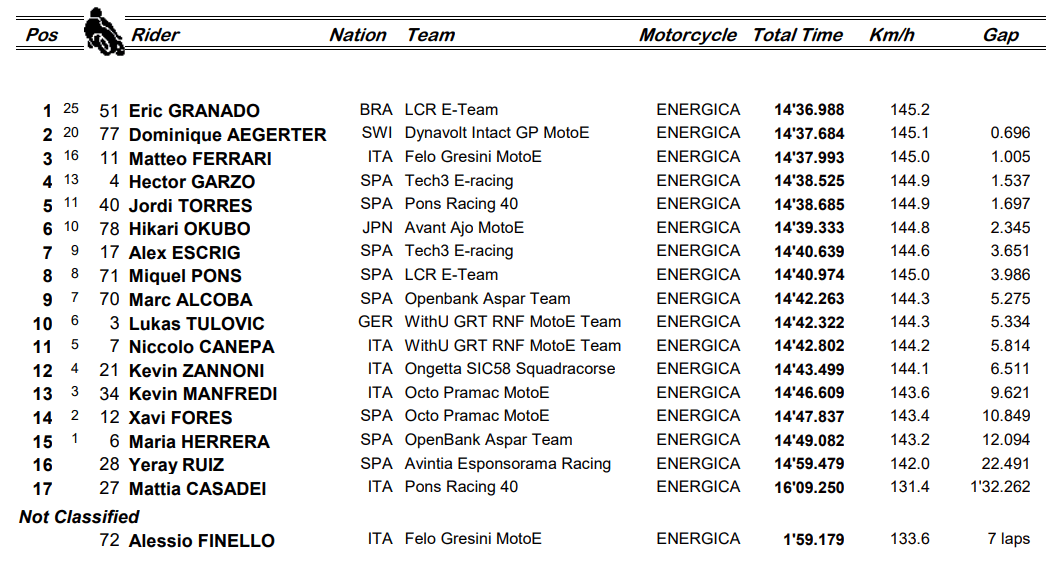This screenshot has height=573, width=1056.
Task: Click the Motorcycle column header
Action: 688,35
